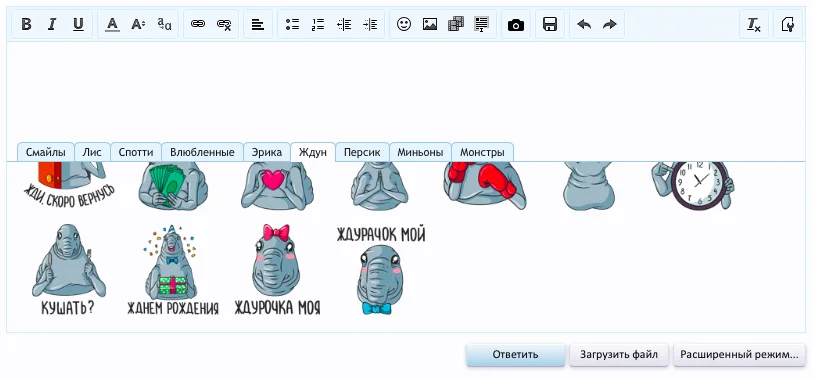
Task: Insert the Zhdun holding money sticker
Action: 173,186
